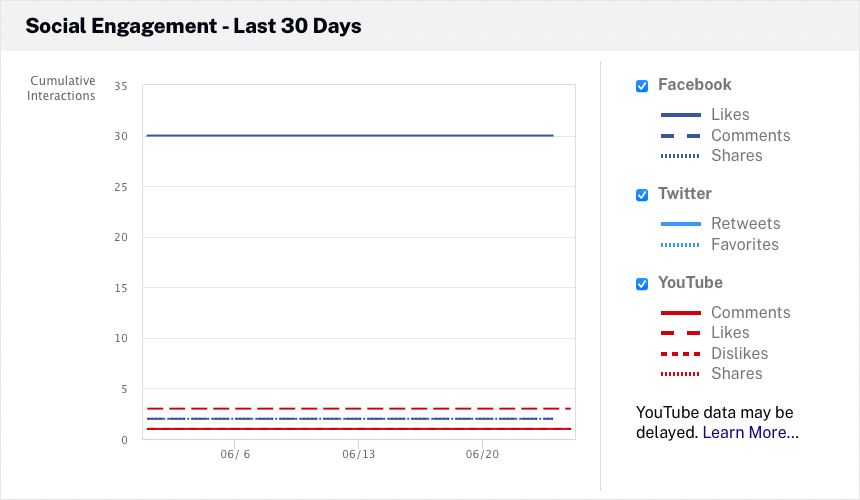The height and width of the screenshot is (500, 860).
Task: Toggle the Twitter series checkbox
Action: coord(642,195)
